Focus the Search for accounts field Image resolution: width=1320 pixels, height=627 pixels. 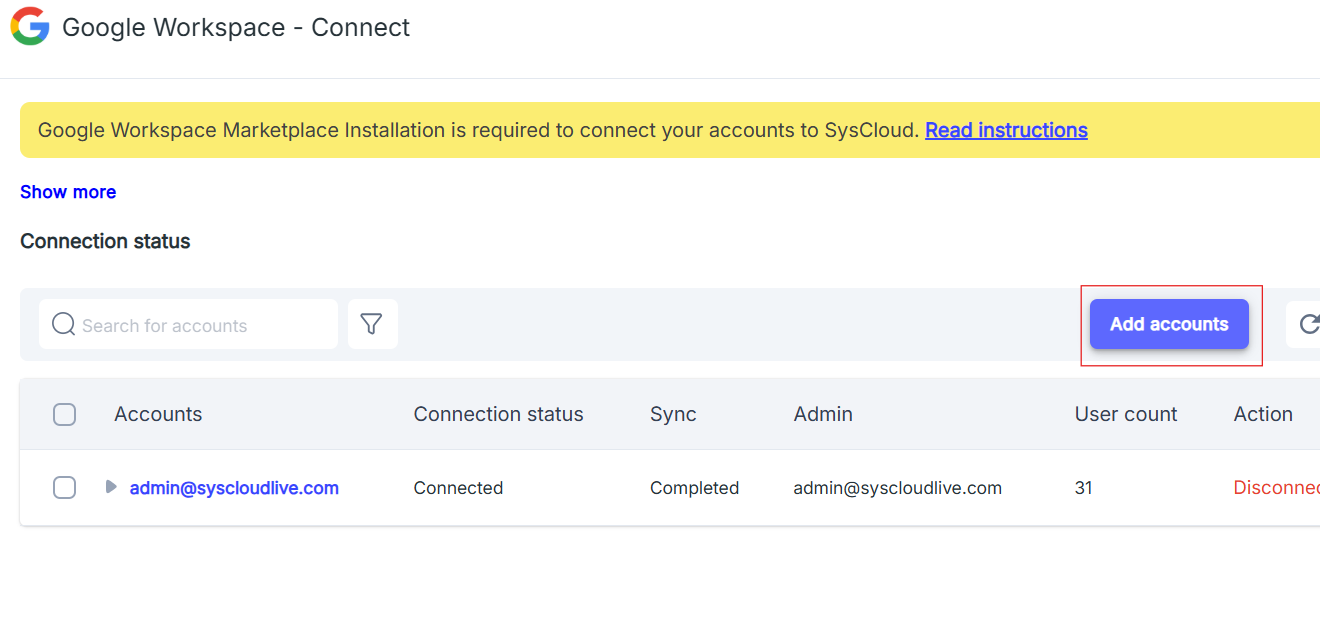pyautogui.click(x=188, y=324)
